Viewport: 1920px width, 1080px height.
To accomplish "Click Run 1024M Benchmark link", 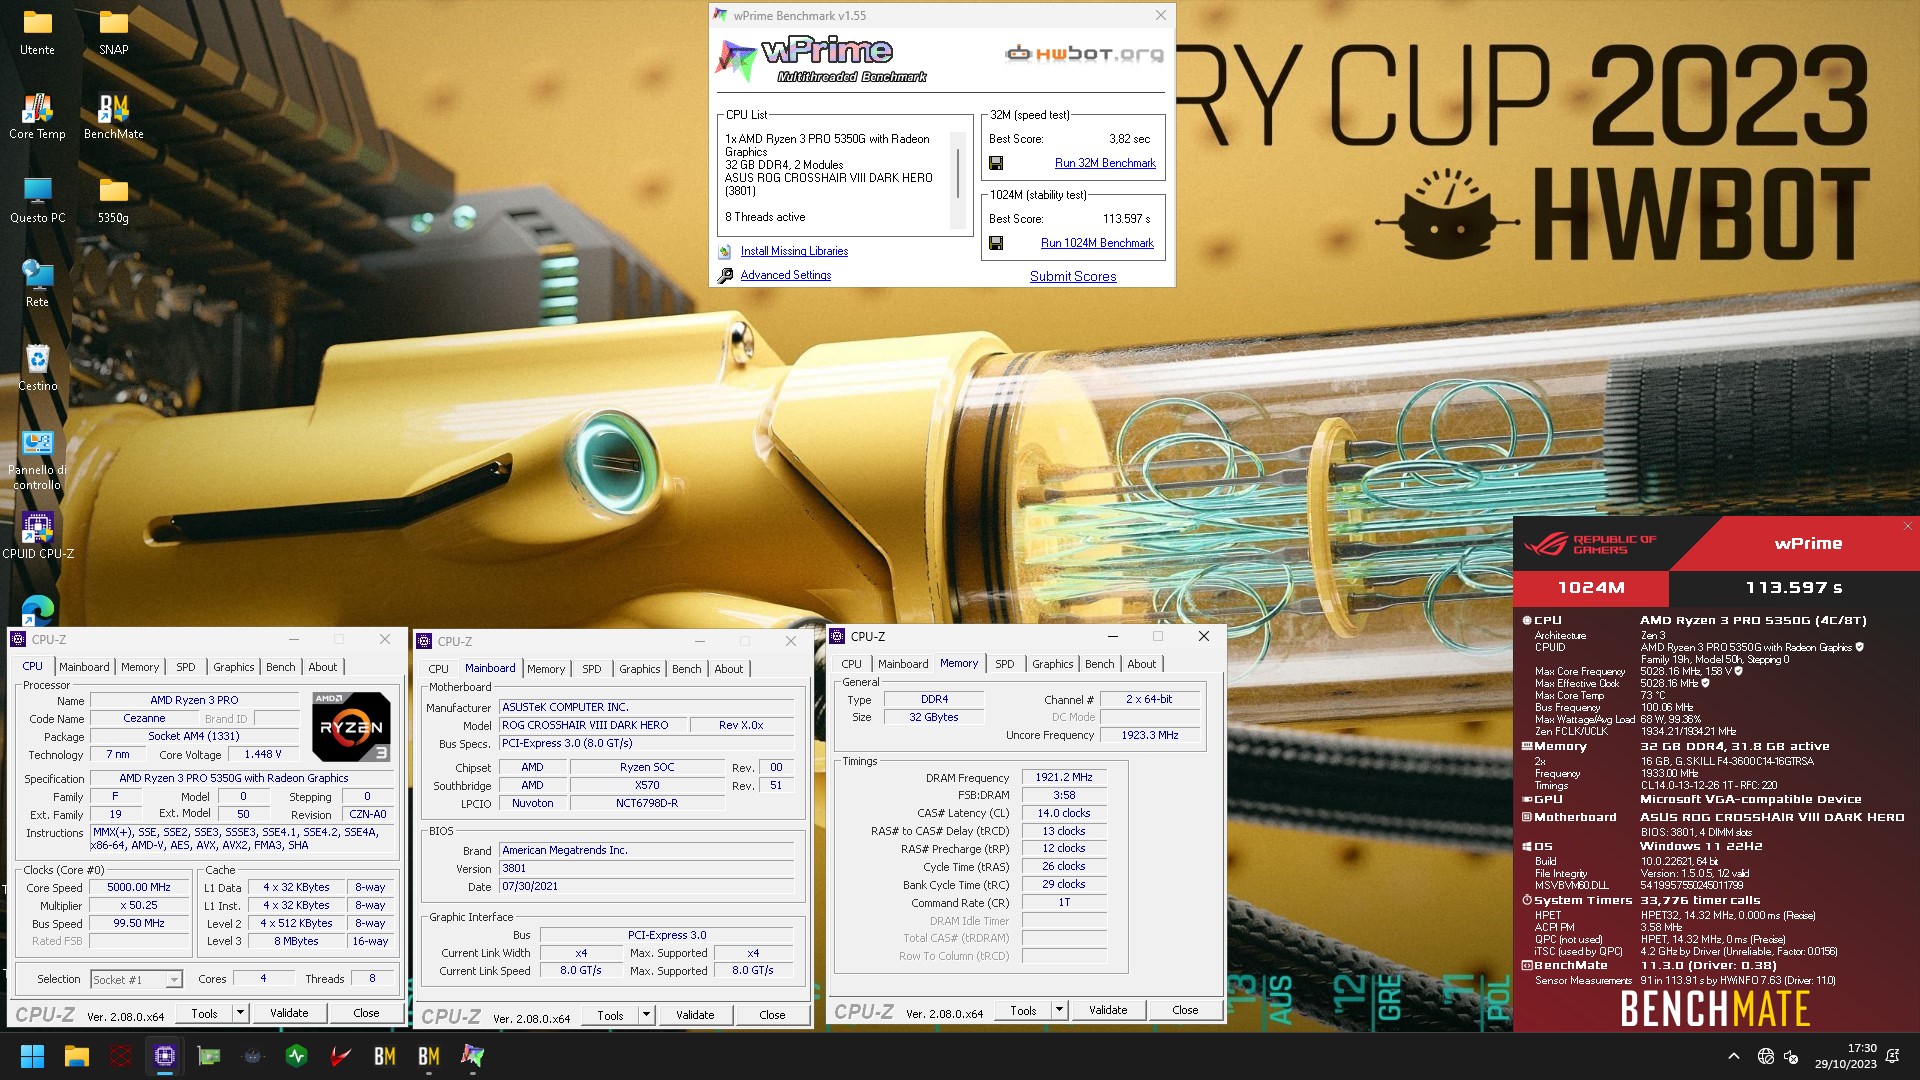I will 1097,243.
